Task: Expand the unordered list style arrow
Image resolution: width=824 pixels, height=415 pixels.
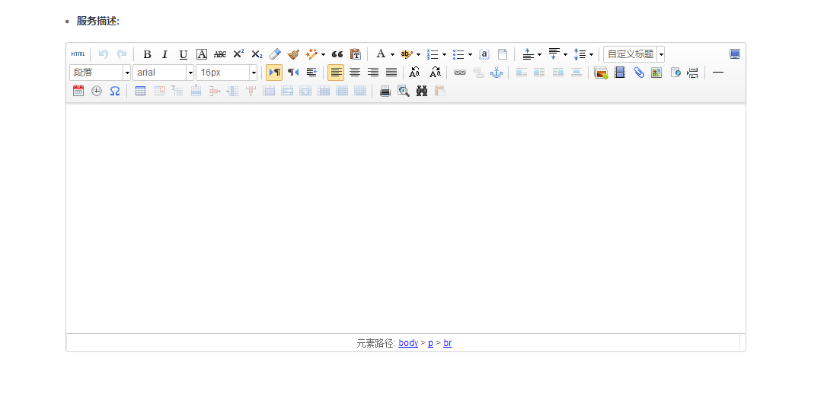Action: 470,54
